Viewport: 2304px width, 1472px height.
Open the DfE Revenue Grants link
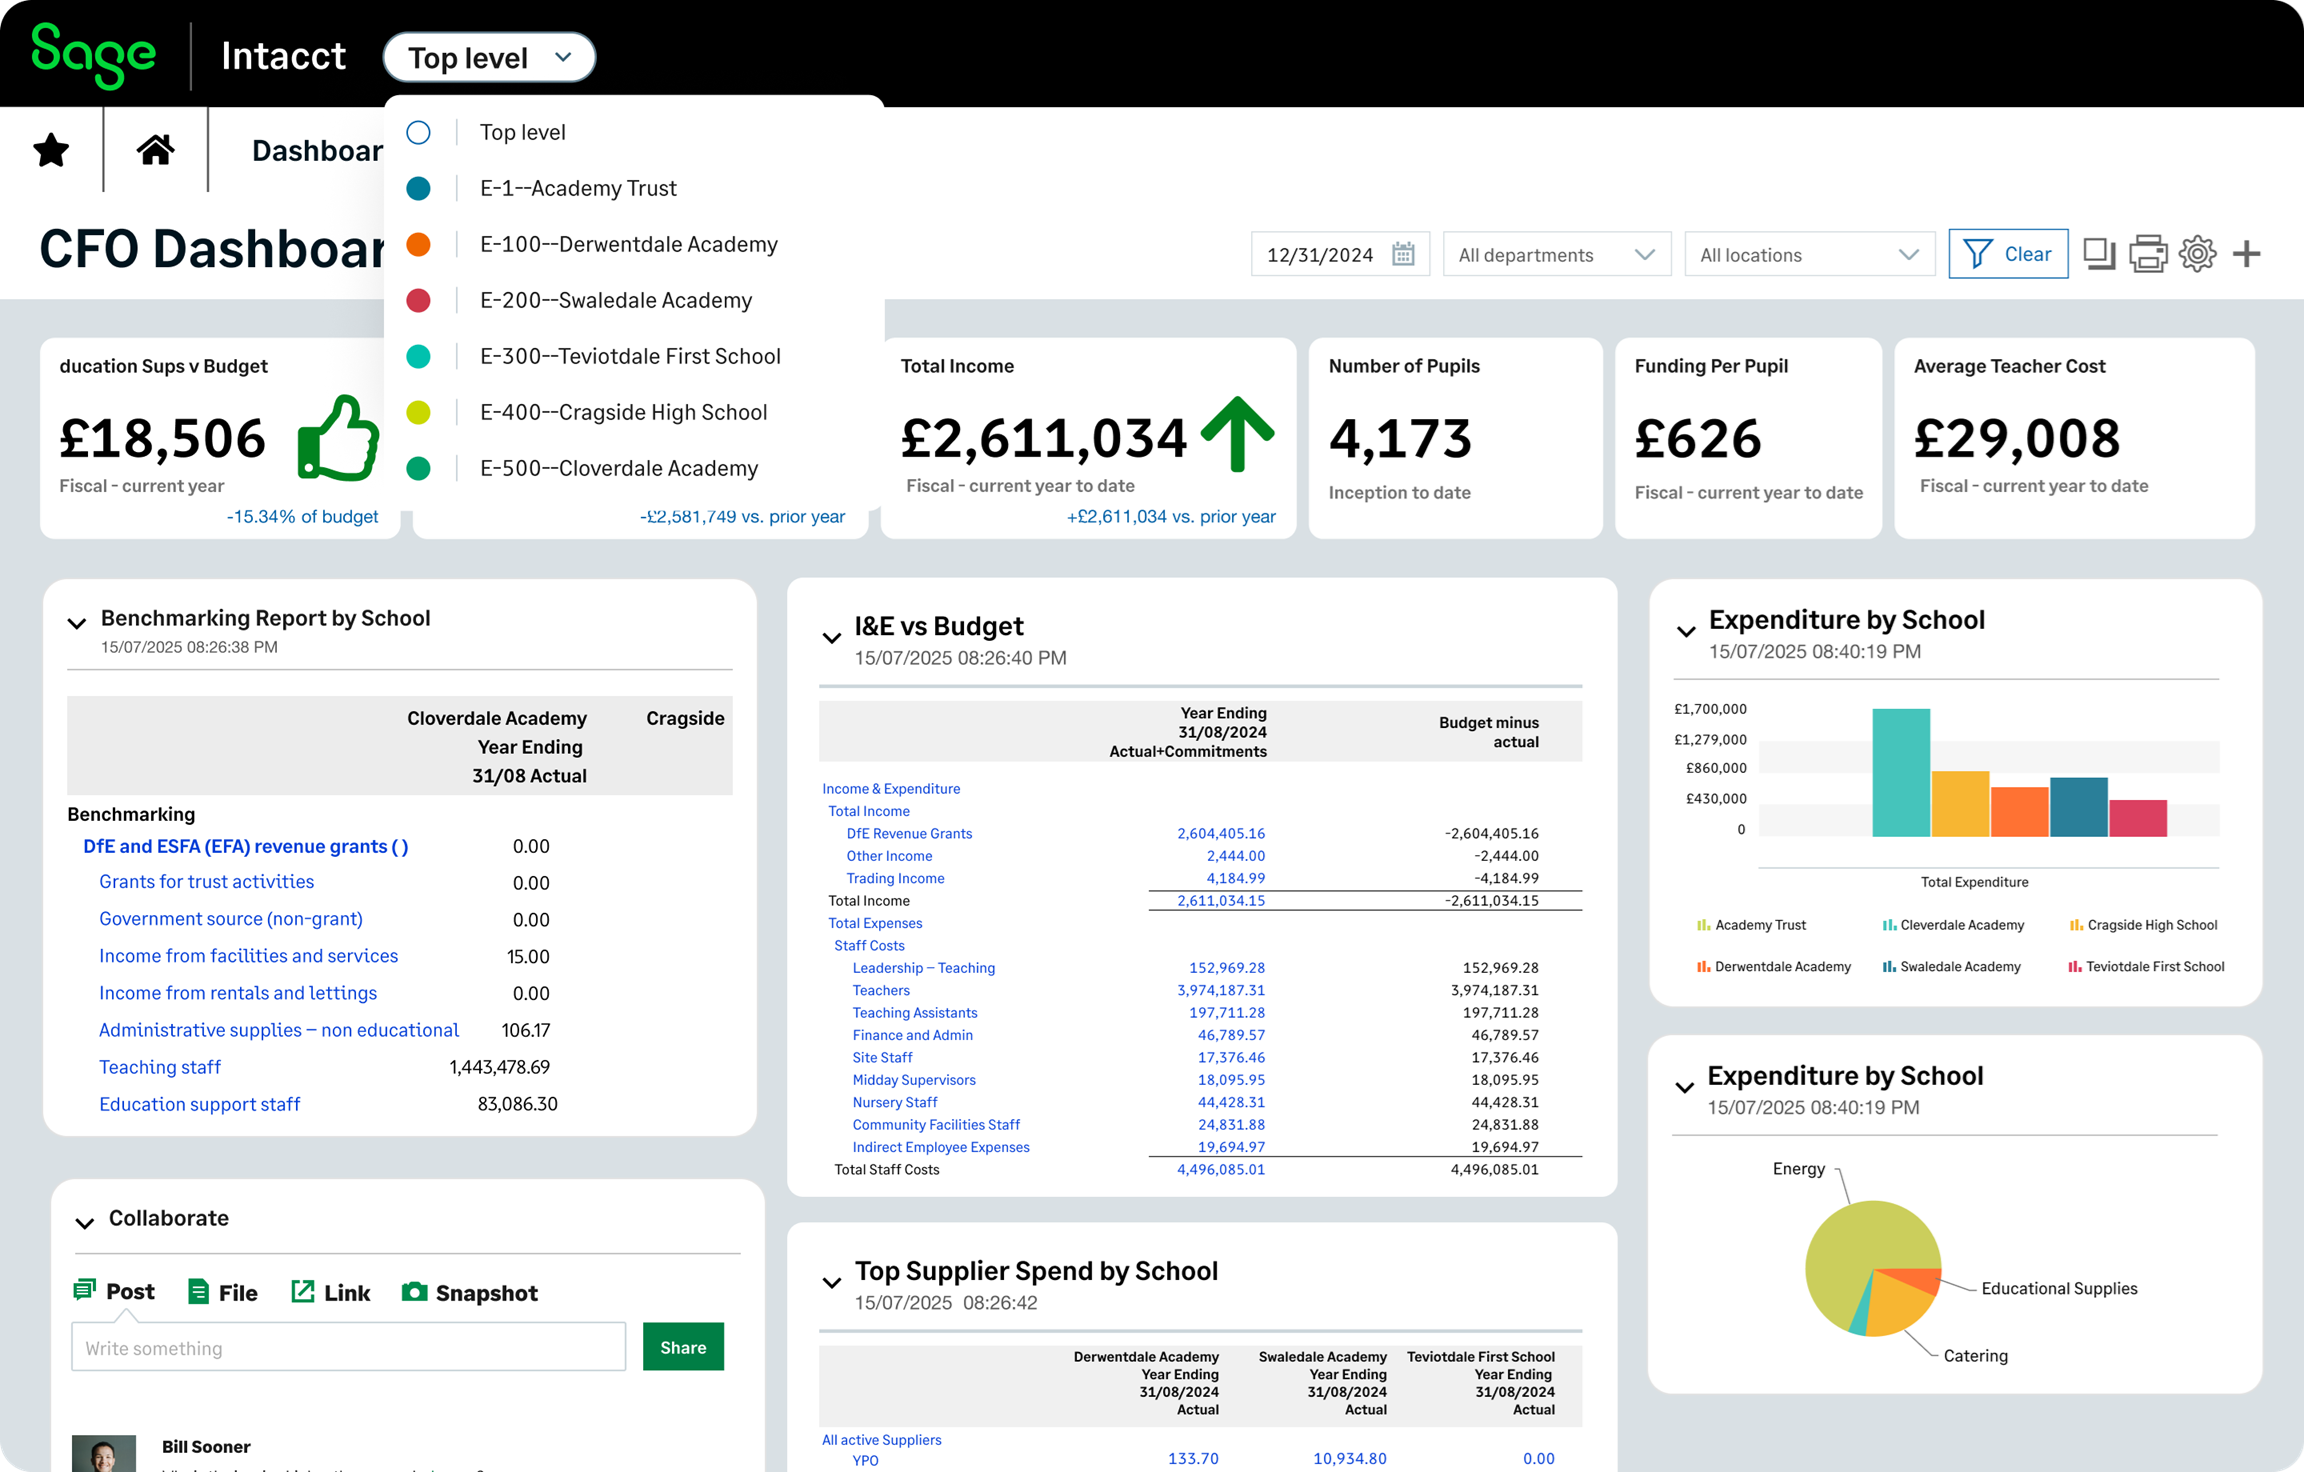point(910,833)
